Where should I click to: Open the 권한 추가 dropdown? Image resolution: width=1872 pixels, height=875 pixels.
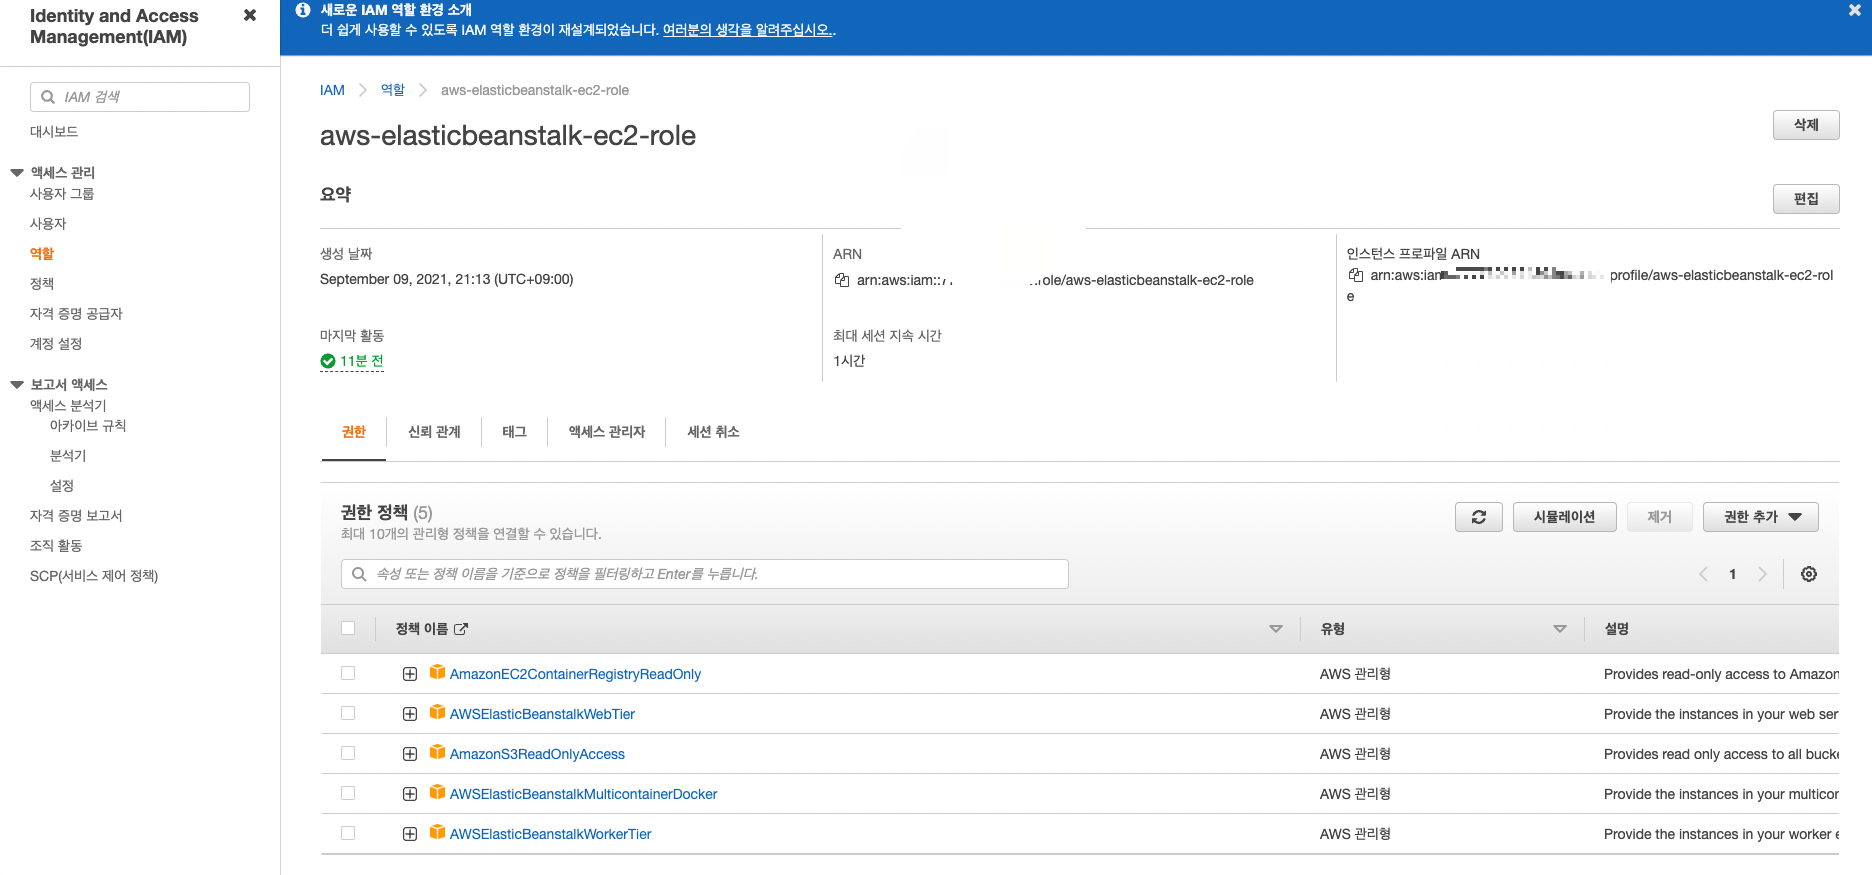tap(1760, 517)
